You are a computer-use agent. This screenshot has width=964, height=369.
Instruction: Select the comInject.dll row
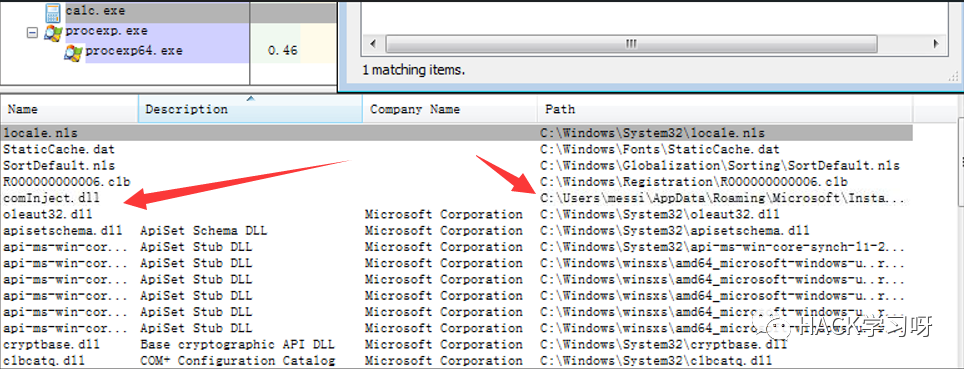tap(456, 198)
